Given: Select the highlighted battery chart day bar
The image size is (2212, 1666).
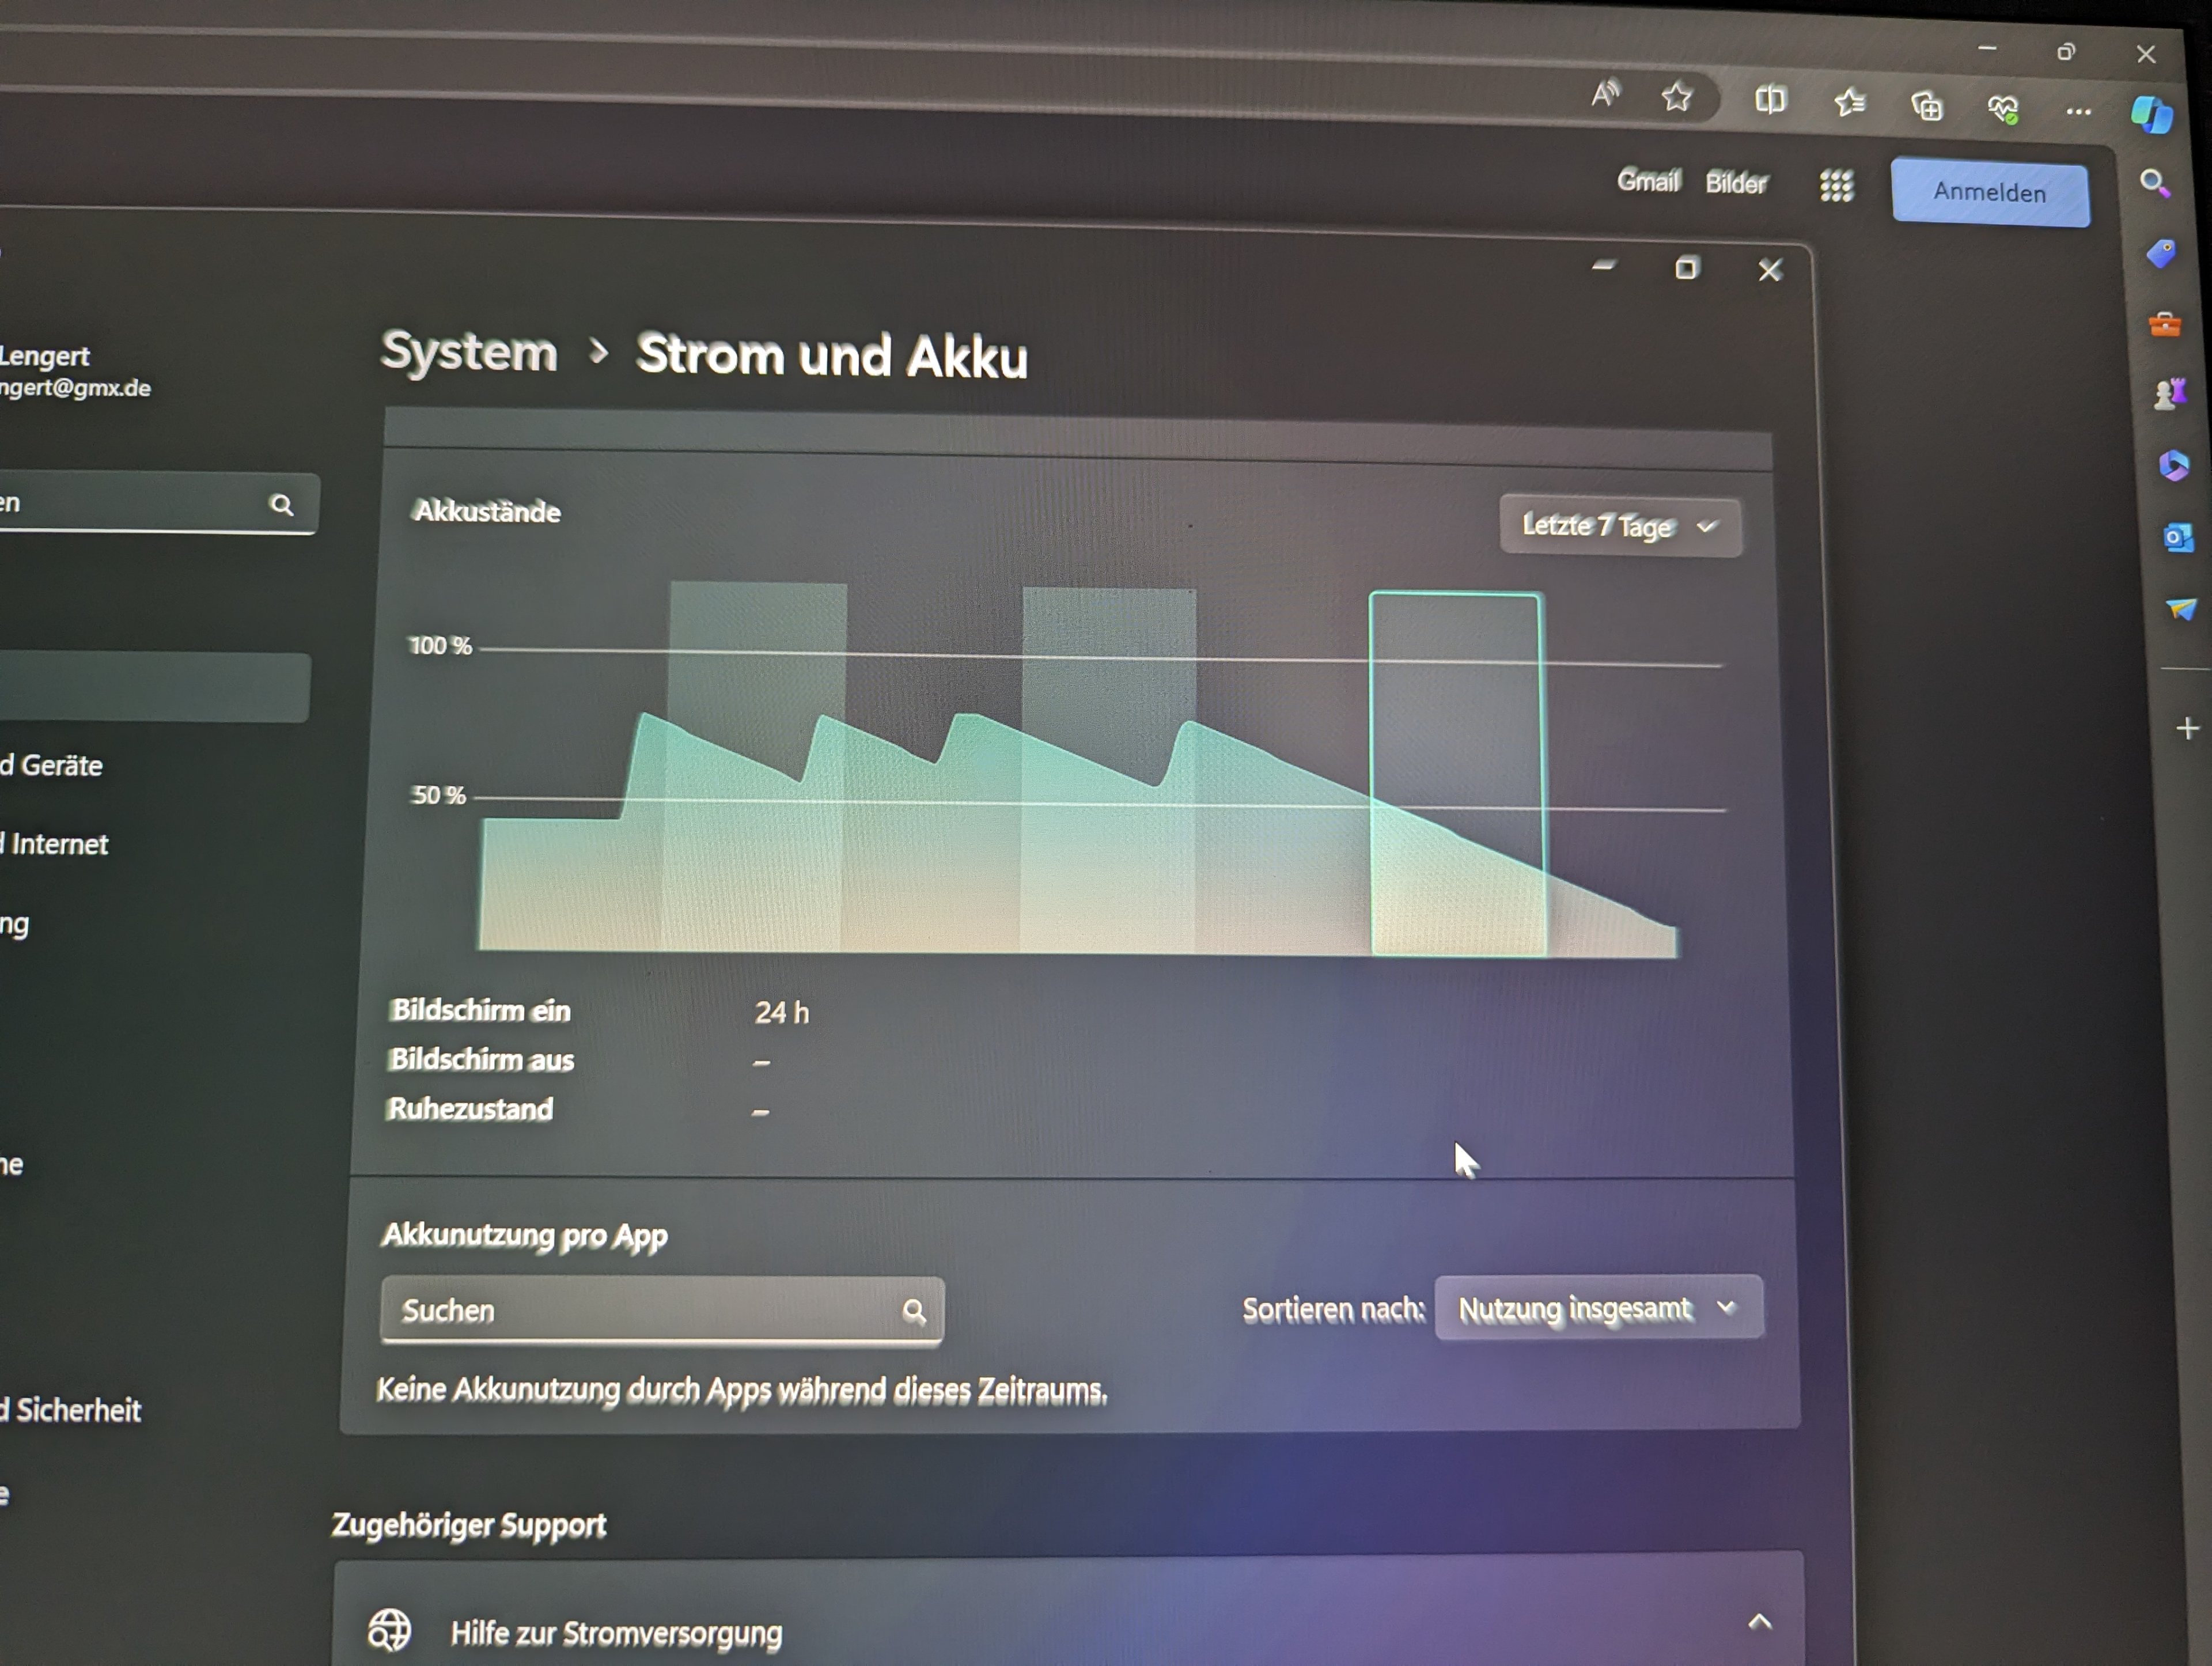Looking at the screenshot, I should point(1456,774).
